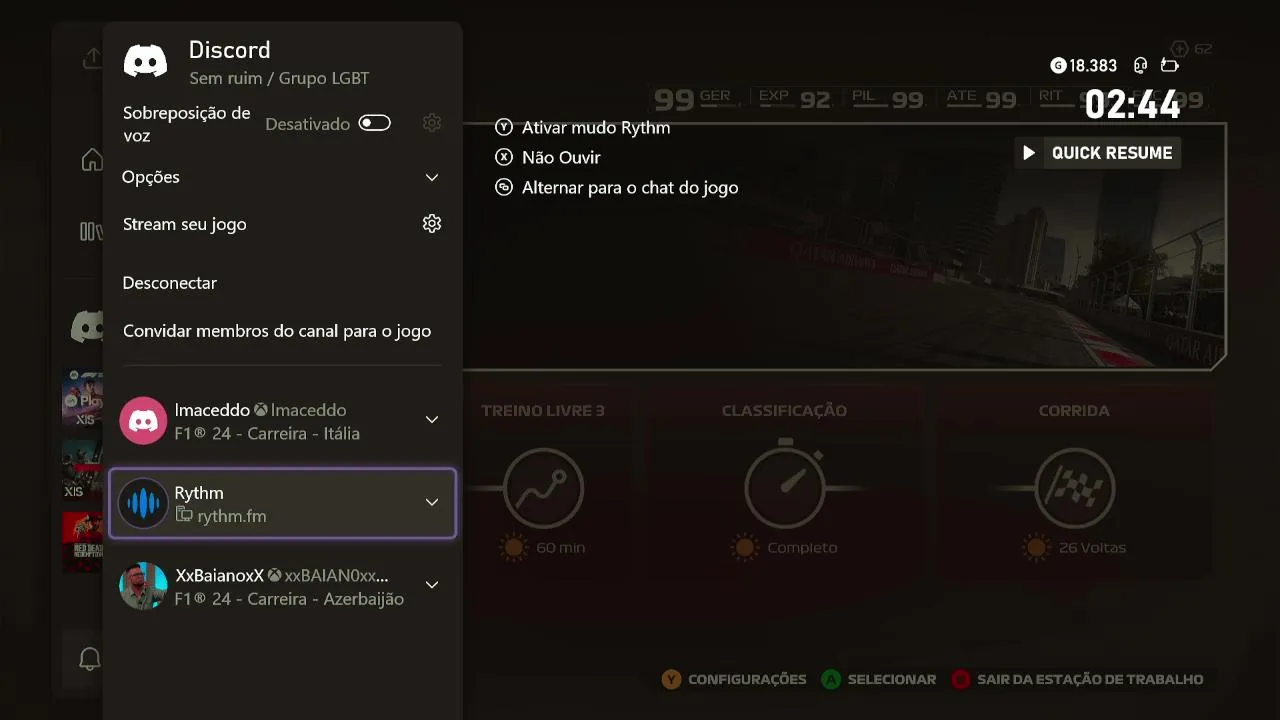
Task: Expand lmaceddo's member options chevron
Action: click(432, 420)
